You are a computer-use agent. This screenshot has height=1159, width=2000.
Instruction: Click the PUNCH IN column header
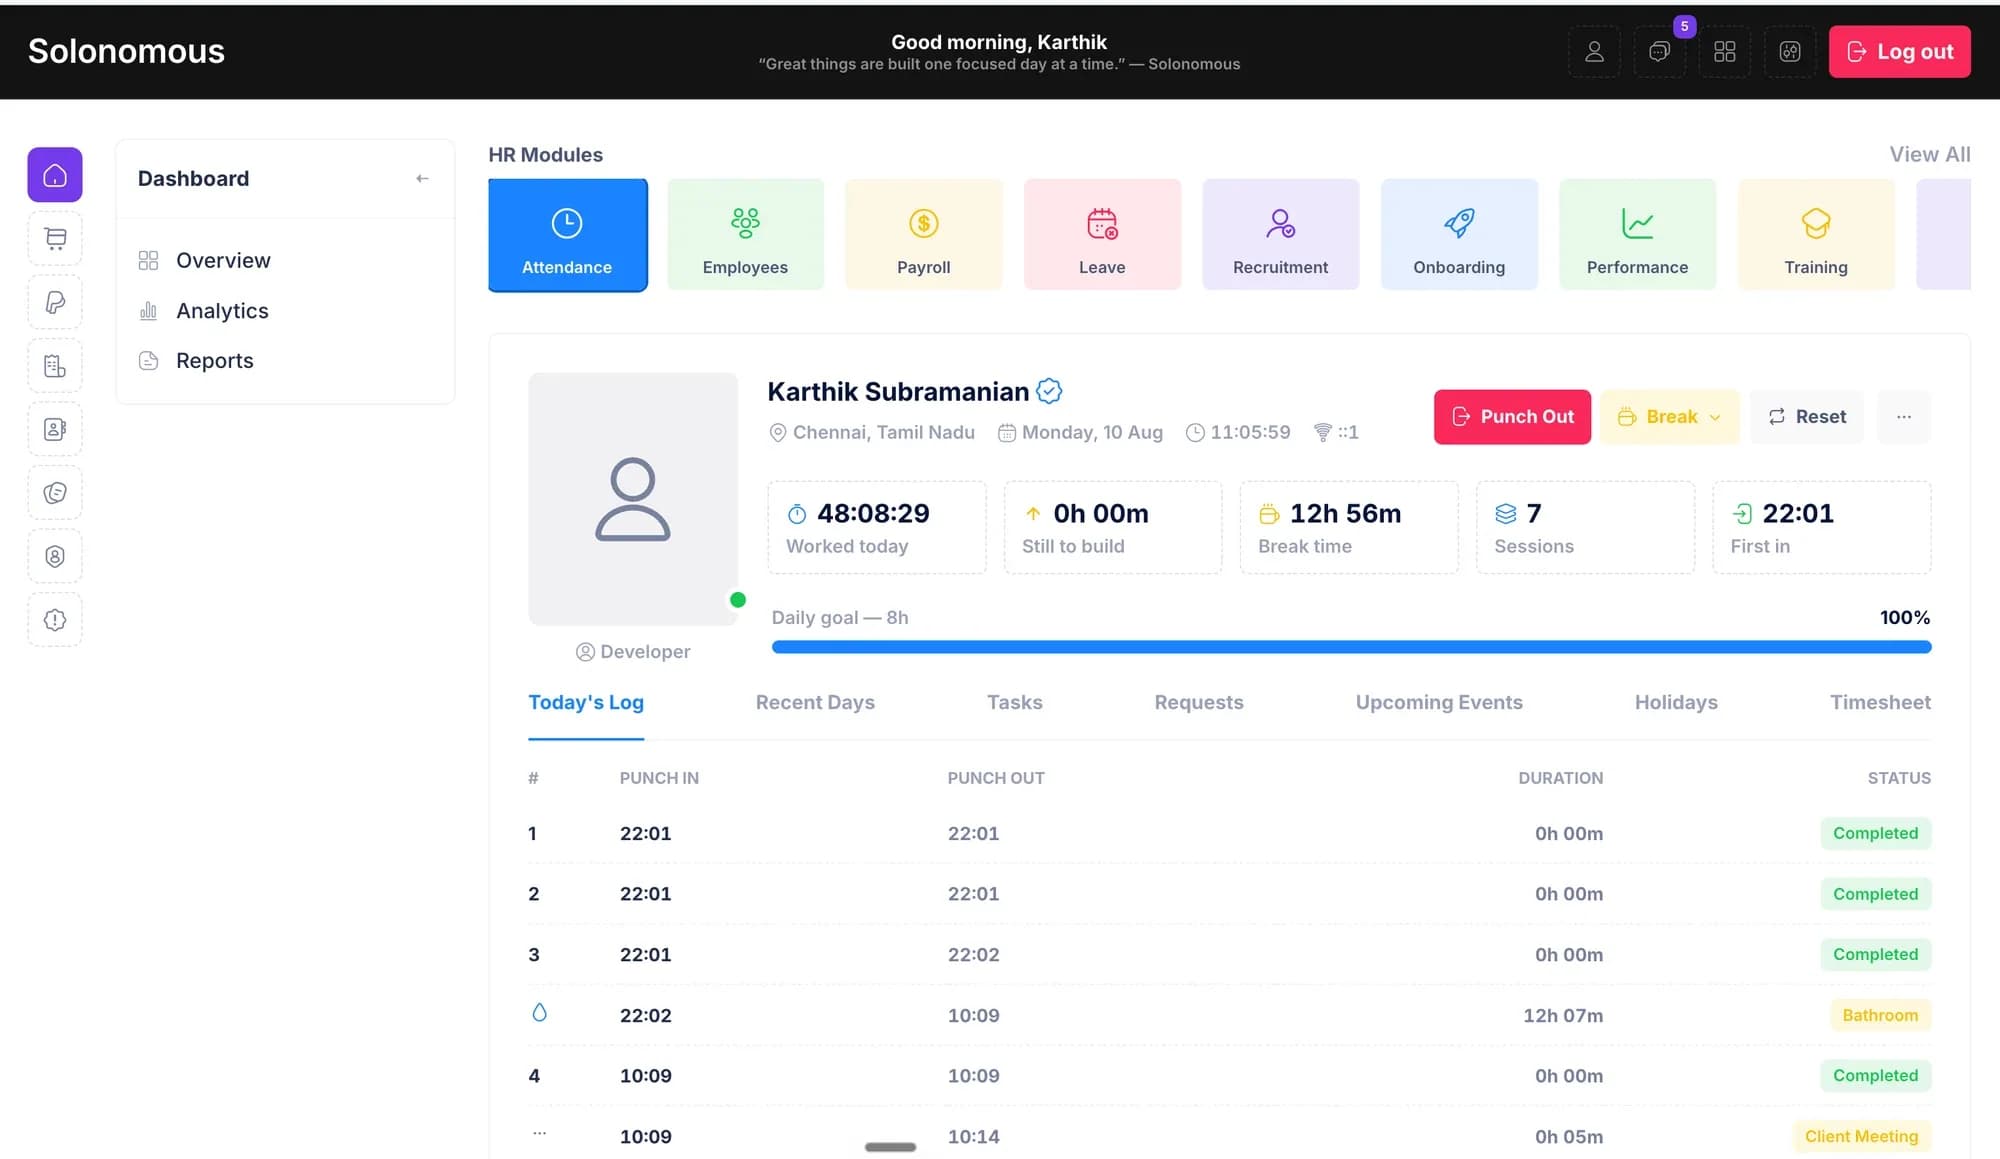[x=659, y=778]
